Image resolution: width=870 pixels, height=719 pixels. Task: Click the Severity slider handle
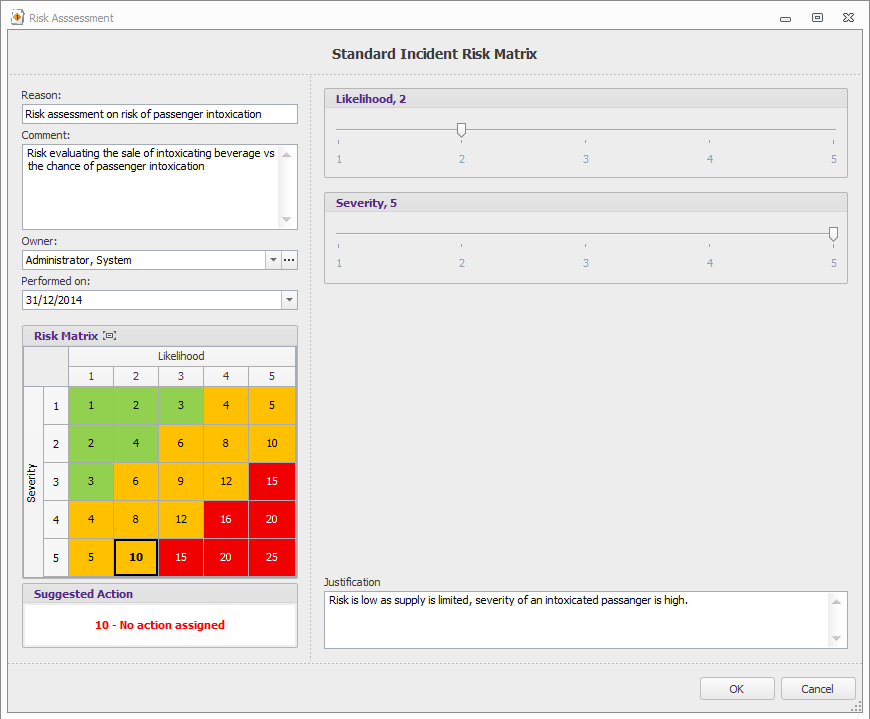(x=833, y=232)
